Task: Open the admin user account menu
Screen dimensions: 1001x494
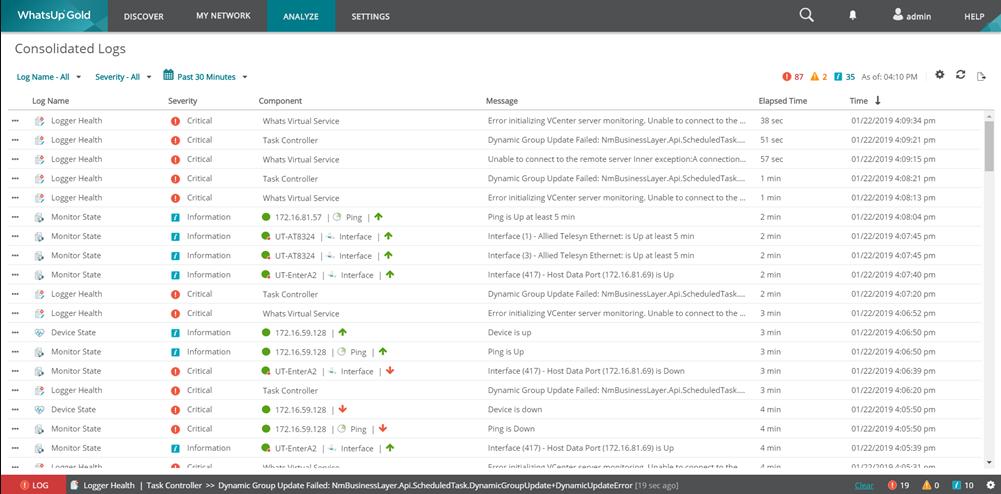Action: click(x=912, y=16)
